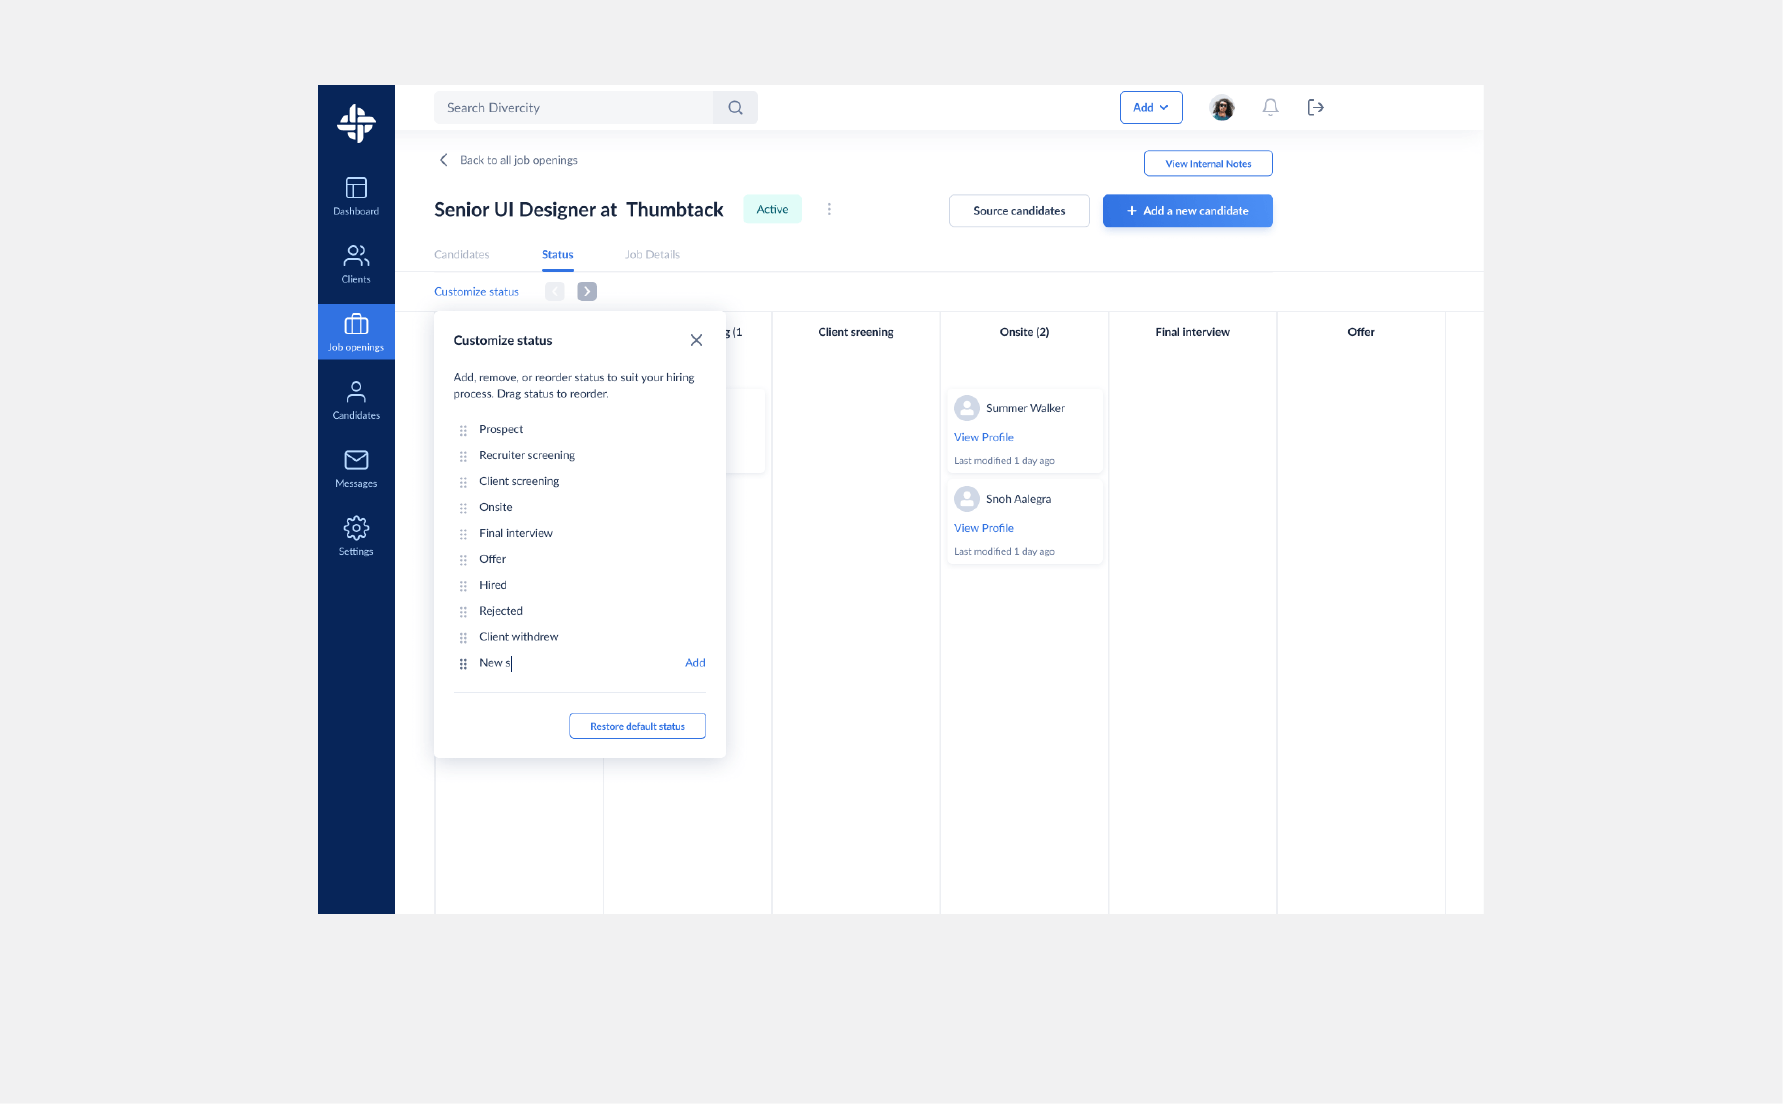1783x1104 pixels.
Task: Click Source candidates button
Action: click(1019, 211)
